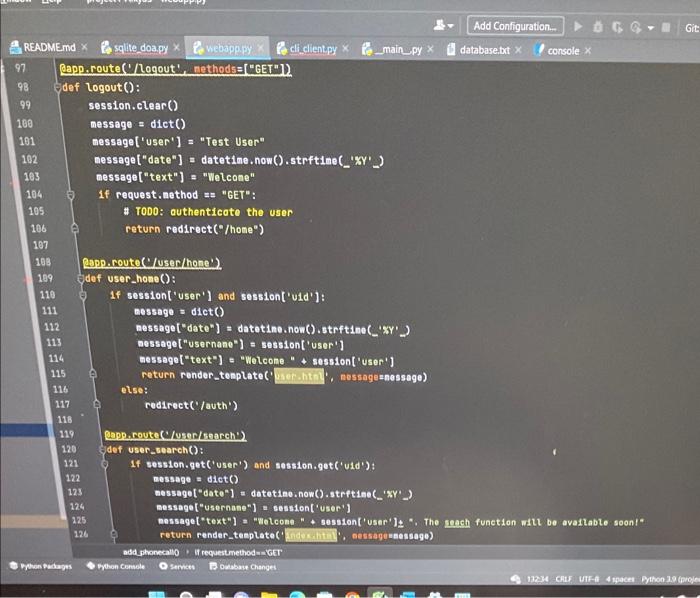The width and height of the screenshot is (700, 598).
Task: Click the TODO: authenticate the user comment
Action: click(x=208, y=212)
